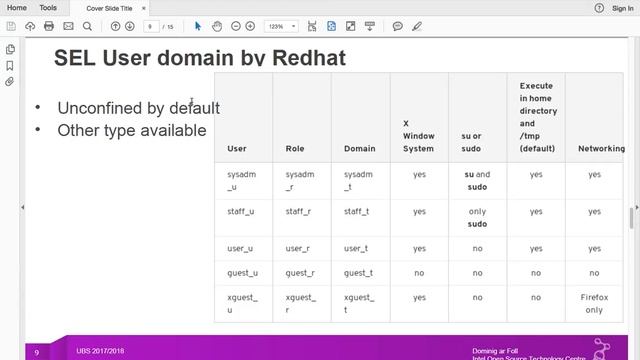Close the Cover Slide Title tab
Image resolution: width=640 pixels, height=360 pixels.
tap(143, 8)
